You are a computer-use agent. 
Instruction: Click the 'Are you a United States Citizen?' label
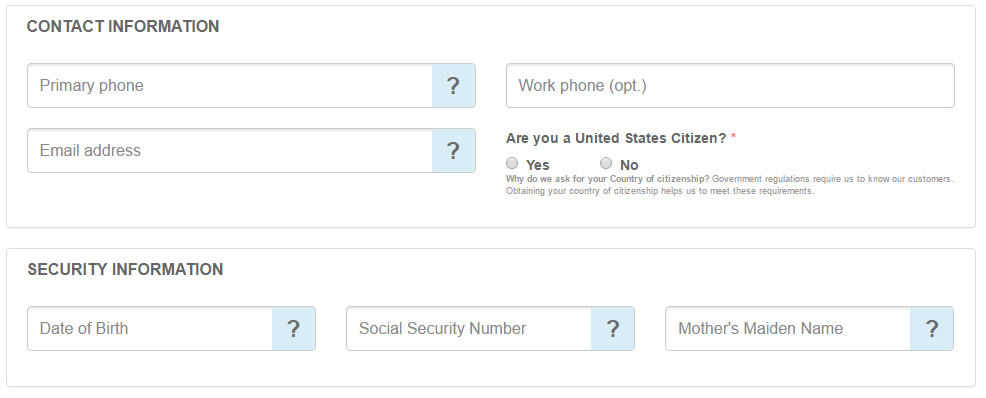point(616,138)
